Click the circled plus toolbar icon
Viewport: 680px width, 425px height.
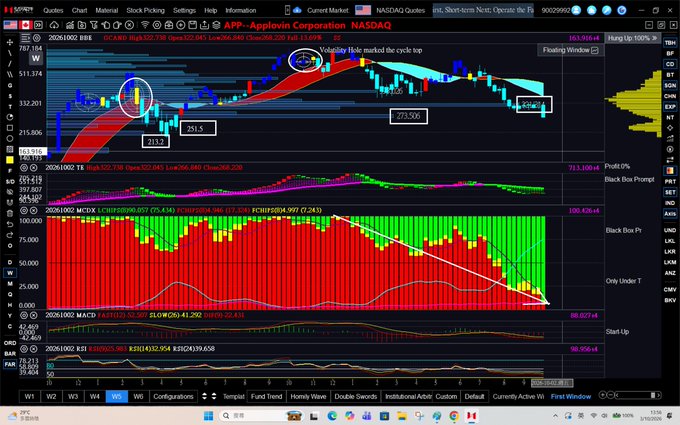[x=180, y=25]
